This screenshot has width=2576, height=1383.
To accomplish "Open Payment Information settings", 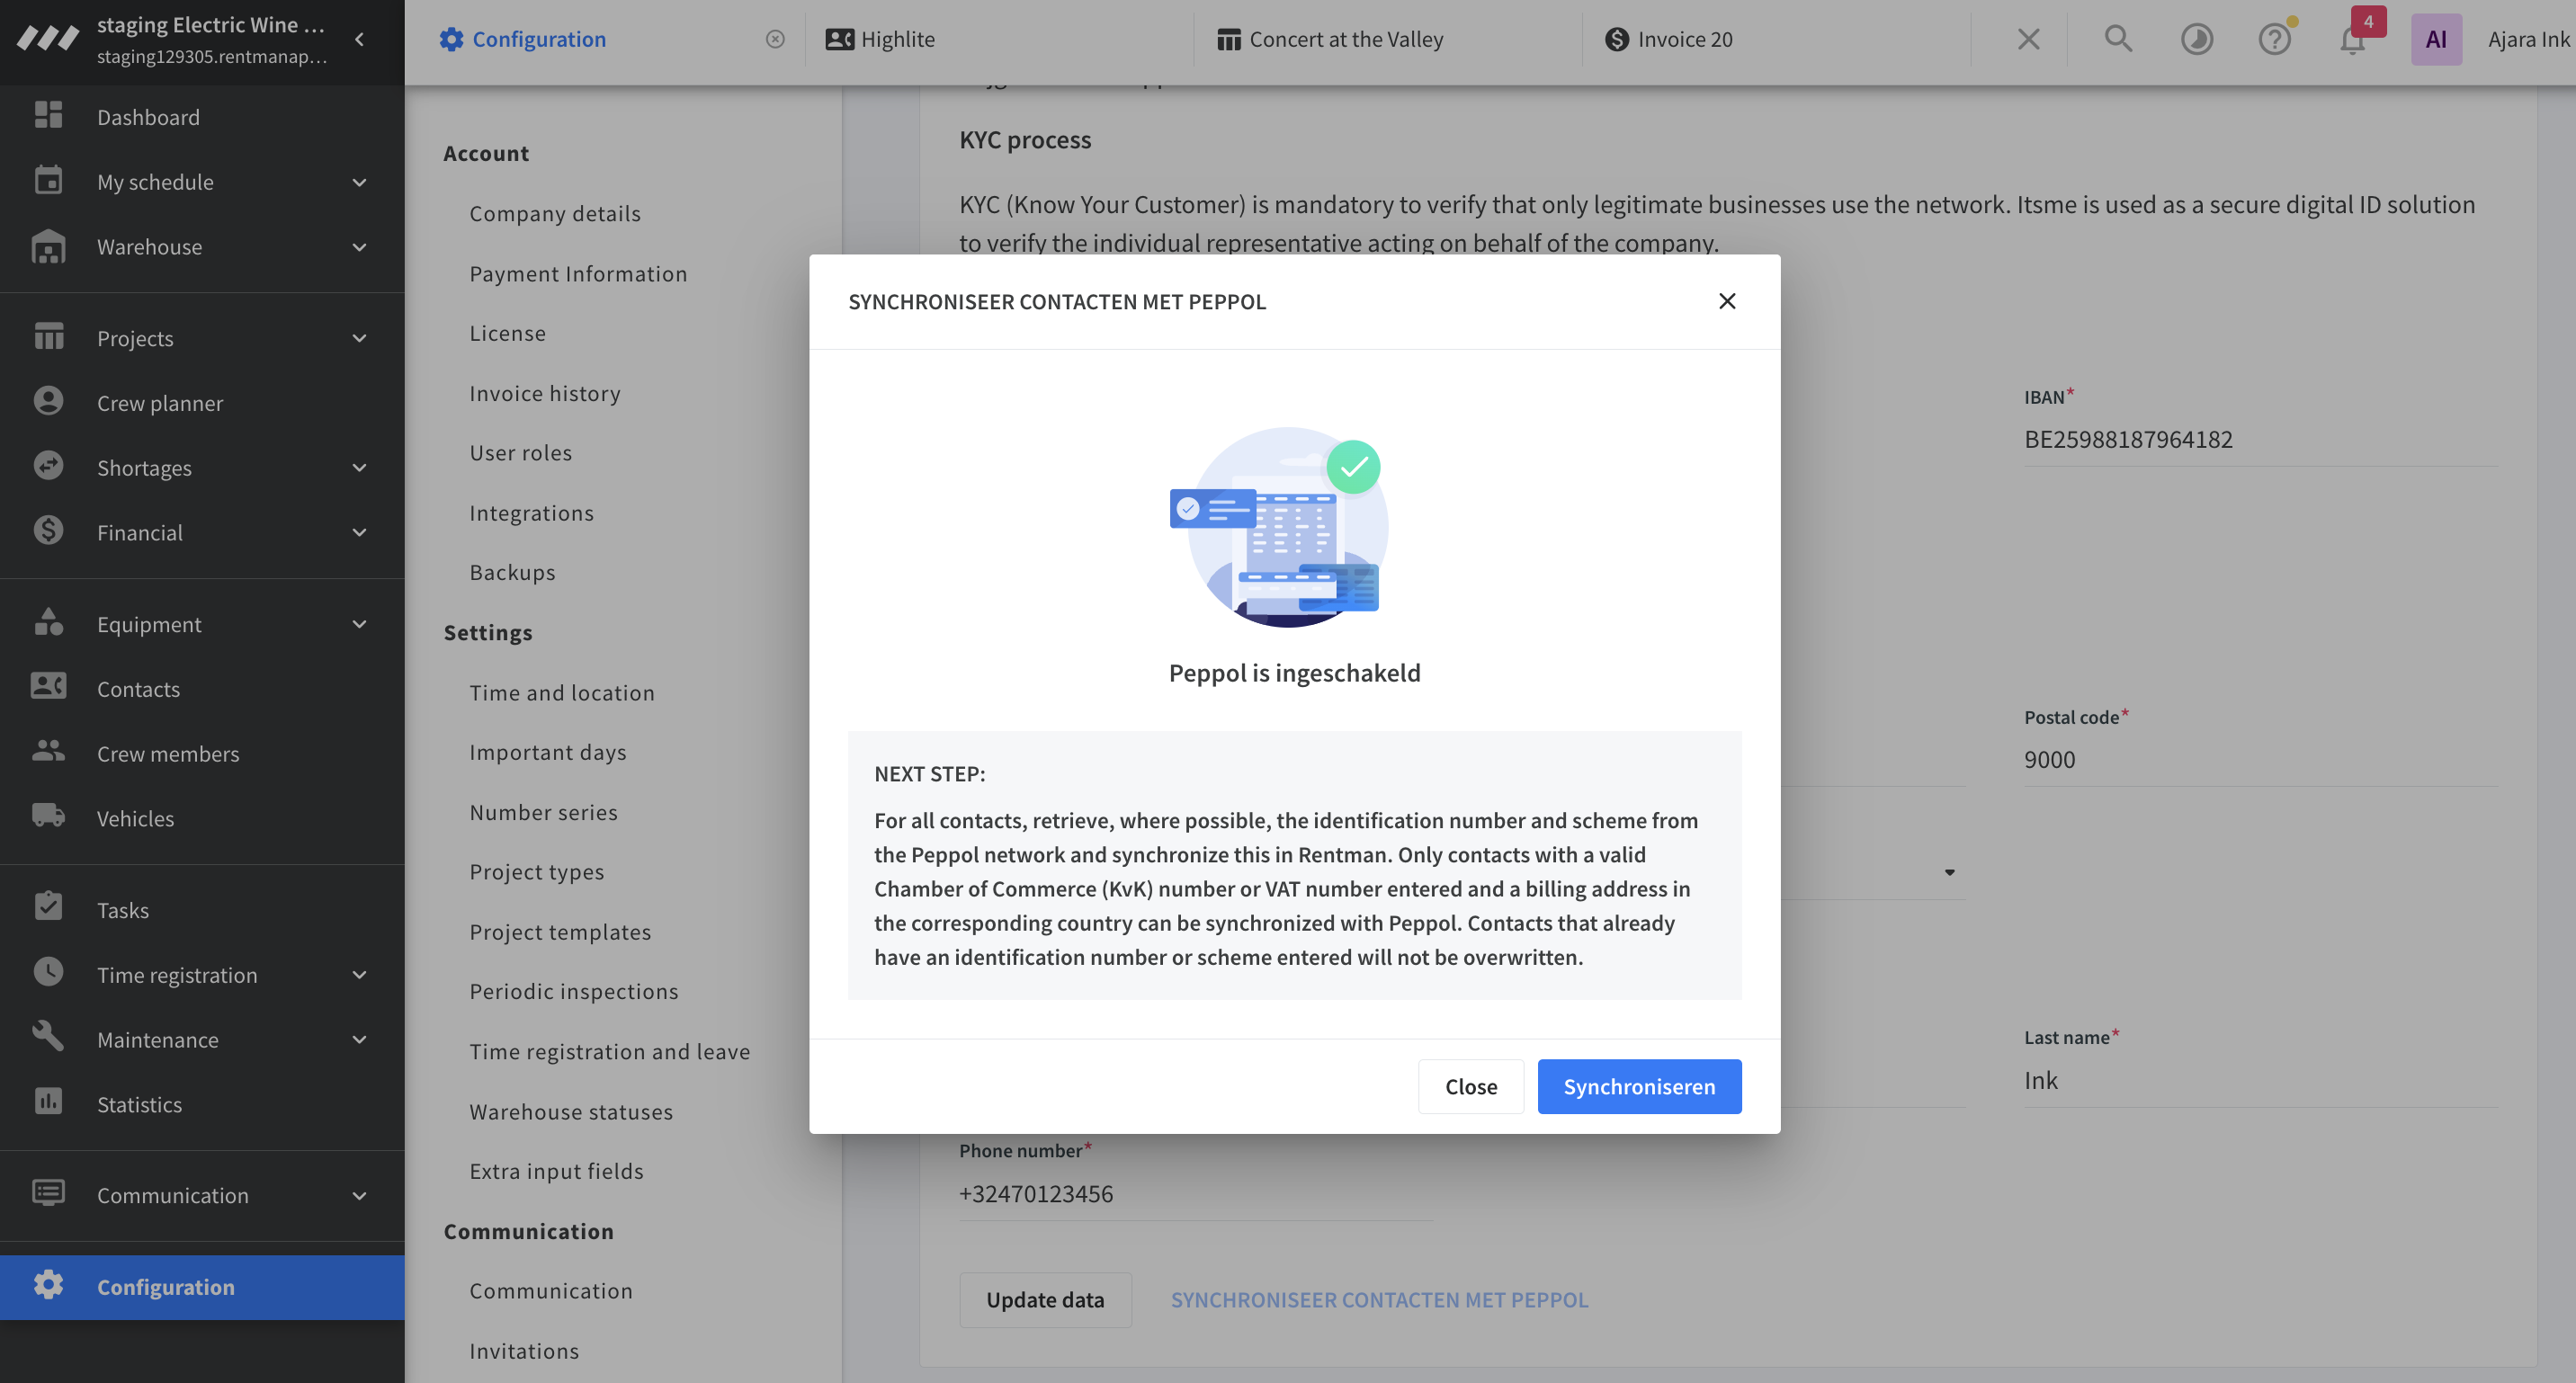I will [x=578, y=273].
